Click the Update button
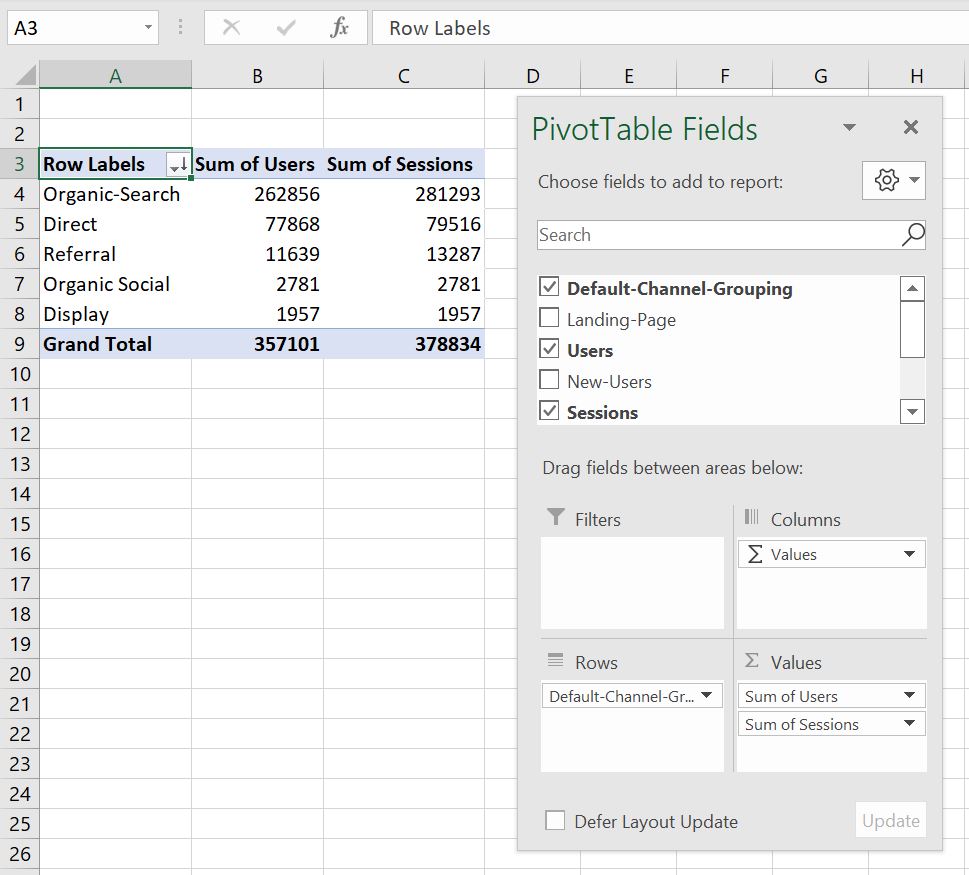 point(890,821)
